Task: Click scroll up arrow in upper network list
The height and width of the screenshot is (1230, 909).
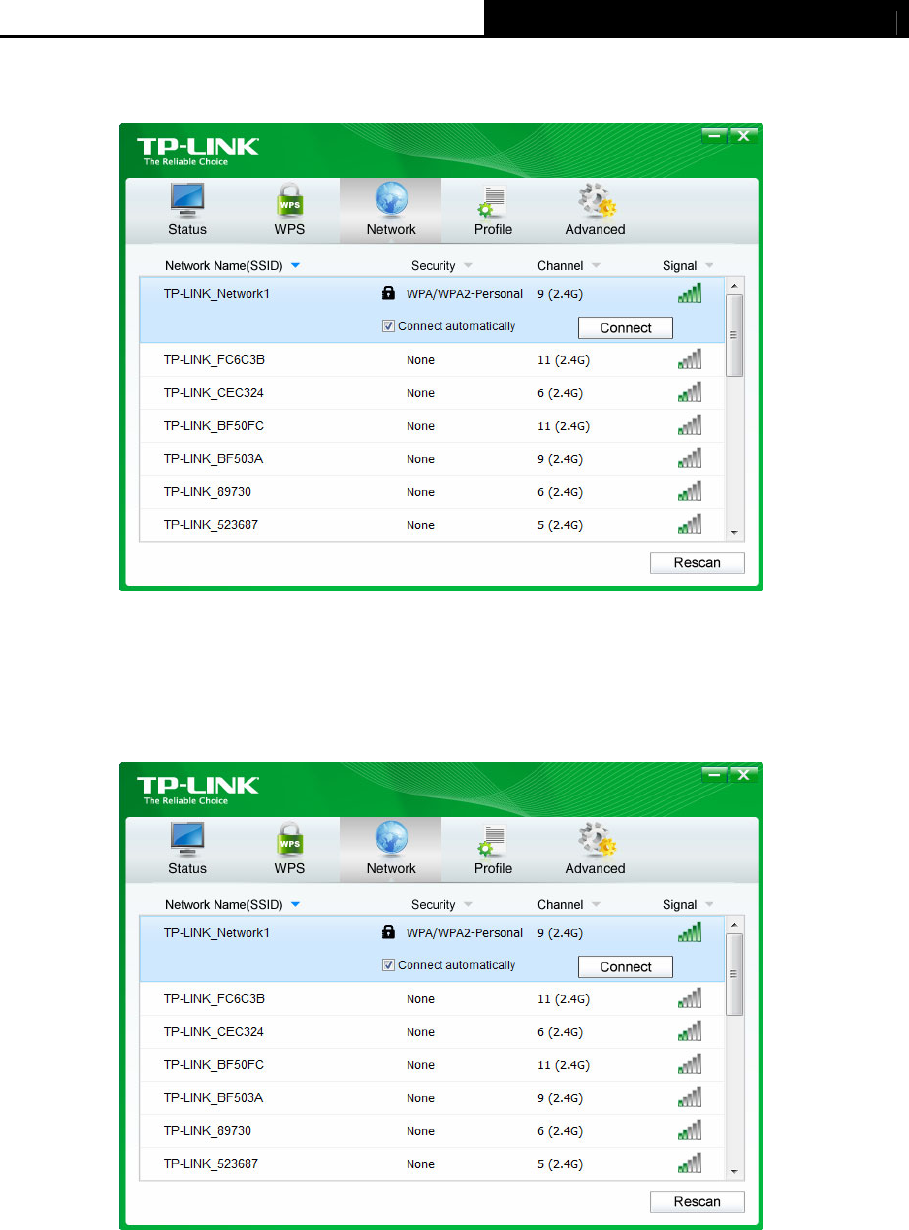Action: coord(735,286)
